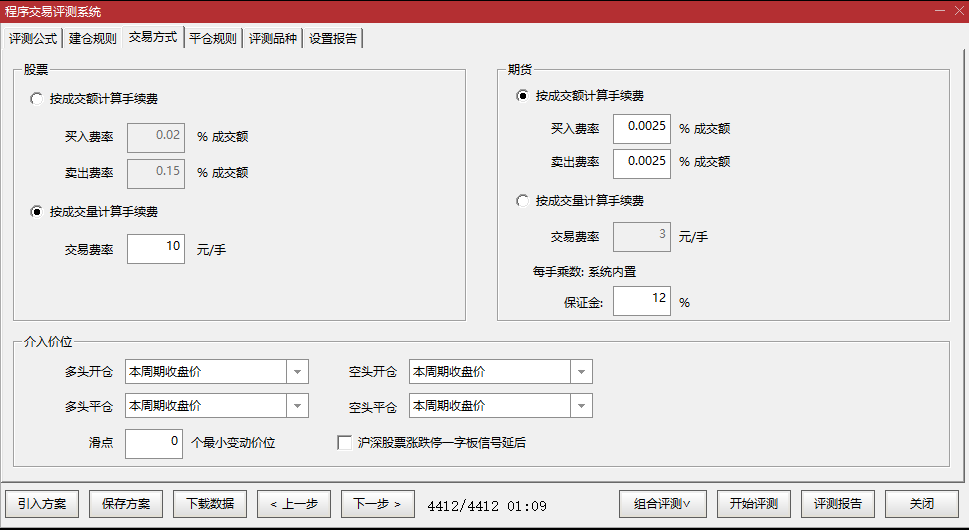
Task: Click the stock 交易费率 input field
Action: [156, 248]
